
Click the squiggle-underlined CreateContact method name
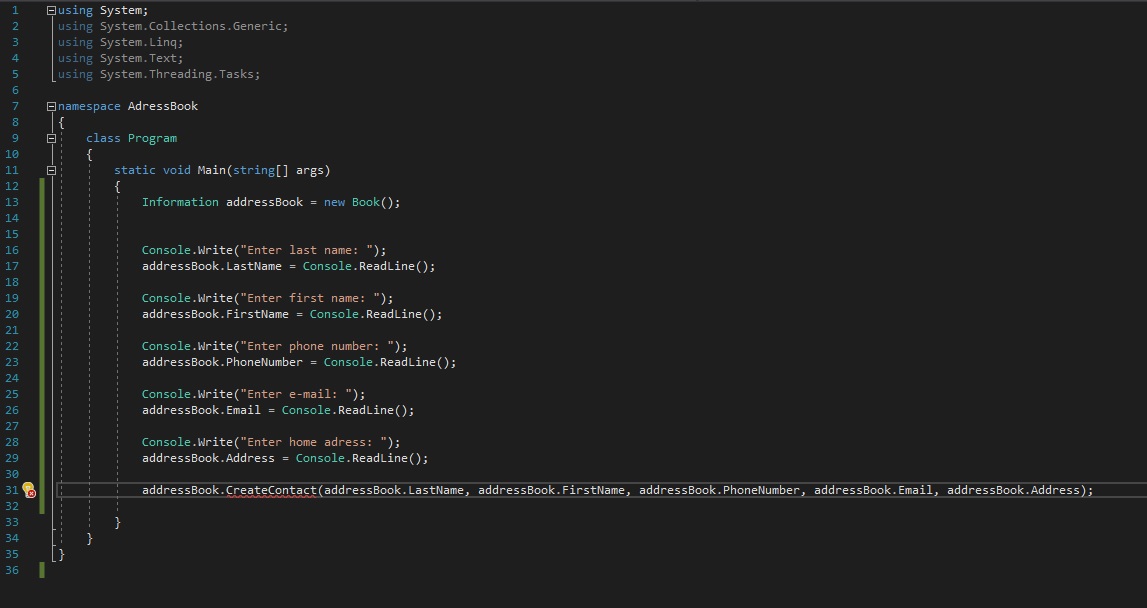coord(271,490)
